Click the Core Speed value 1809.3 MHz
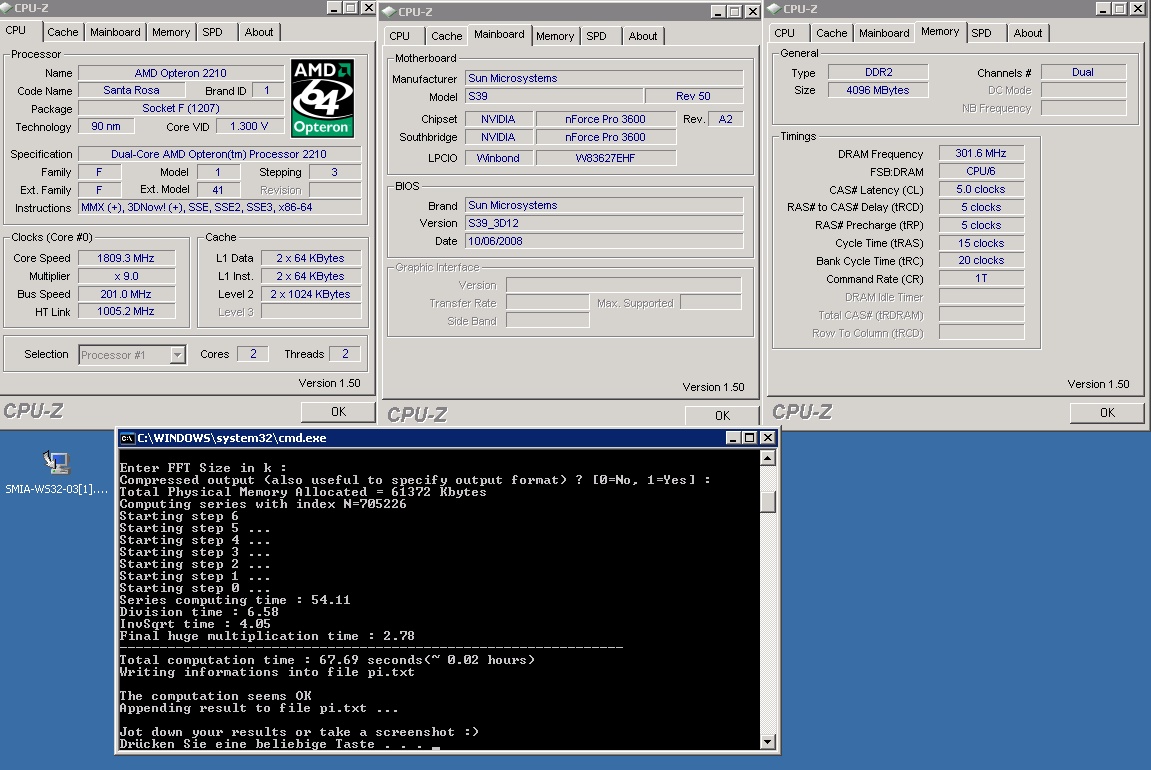 point(126,258)
